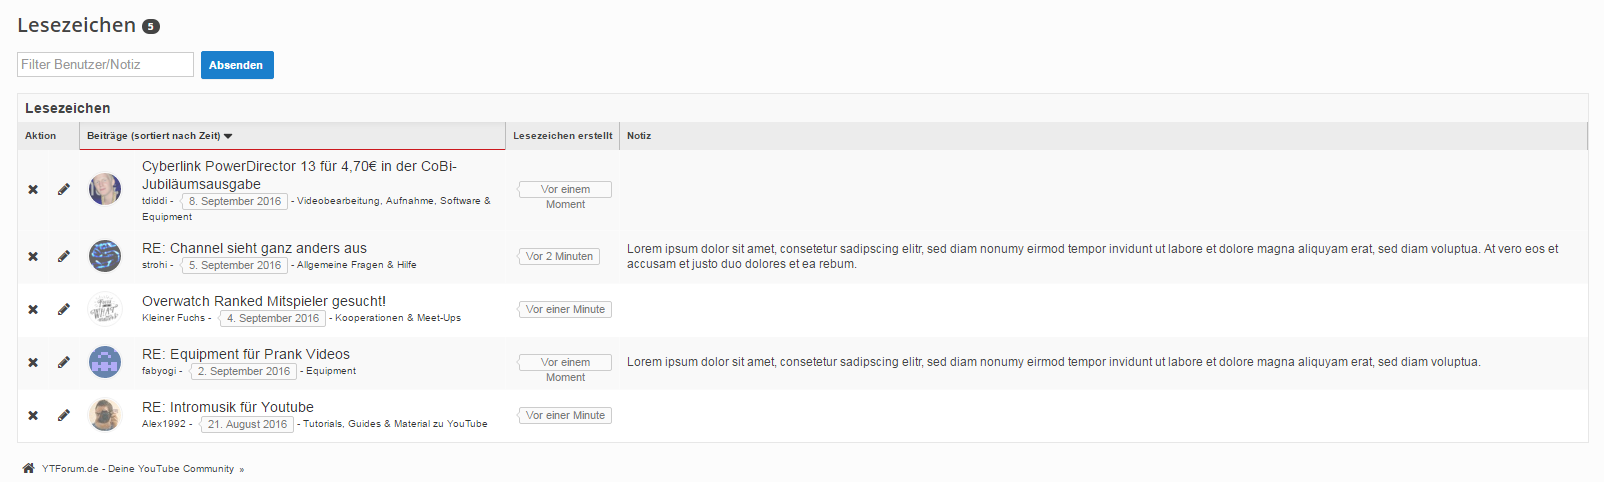
Task: Click 'YTForum.de - Deine YouTube Community' breadcrumb
Action: (138, 469)
